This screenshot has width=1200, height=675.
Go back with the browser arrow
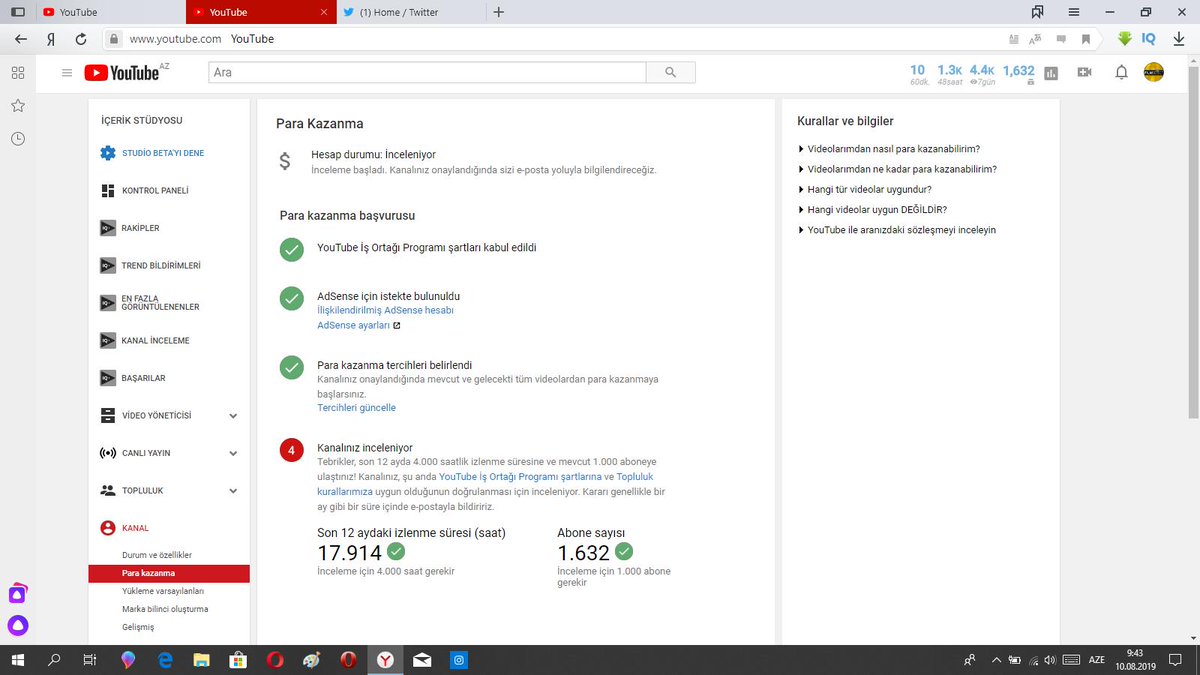click(x=20, y=38)
